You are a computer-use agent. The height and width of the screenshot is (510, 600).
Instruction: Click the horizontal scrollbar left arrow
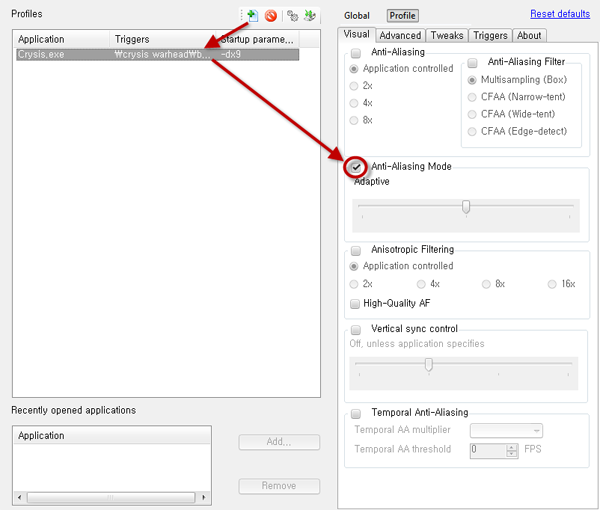click(20, 498)
